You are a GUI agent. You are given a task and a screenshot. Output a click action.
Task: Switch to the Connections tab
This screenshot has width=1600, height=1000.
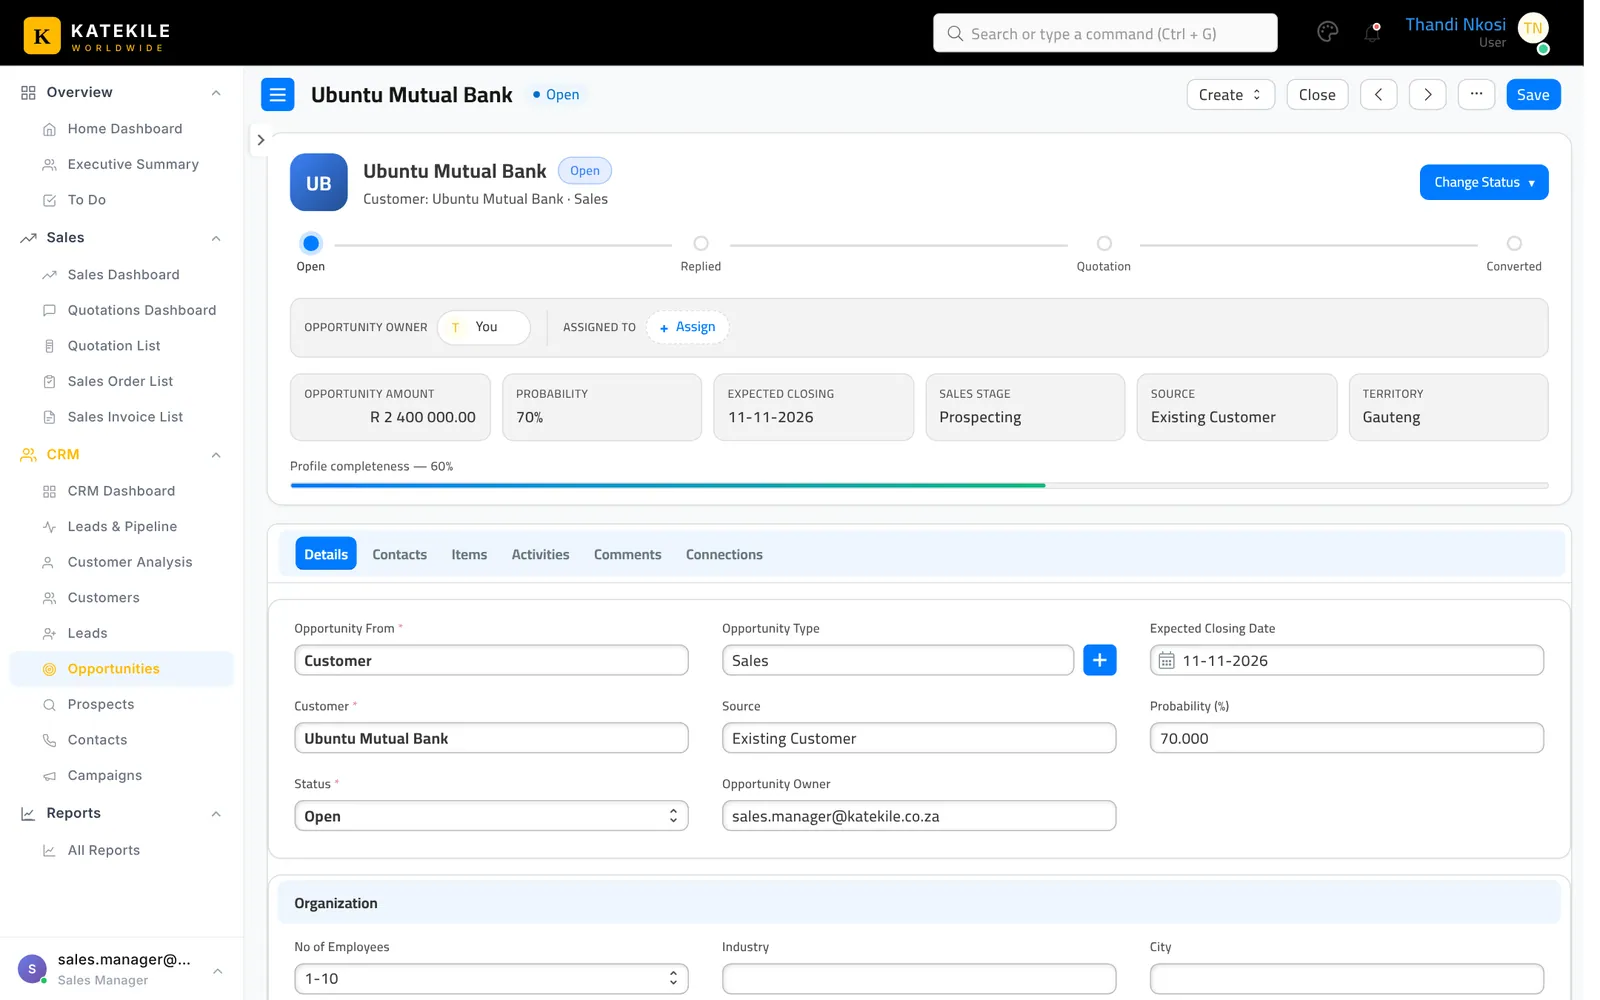[x=724, y=554]
